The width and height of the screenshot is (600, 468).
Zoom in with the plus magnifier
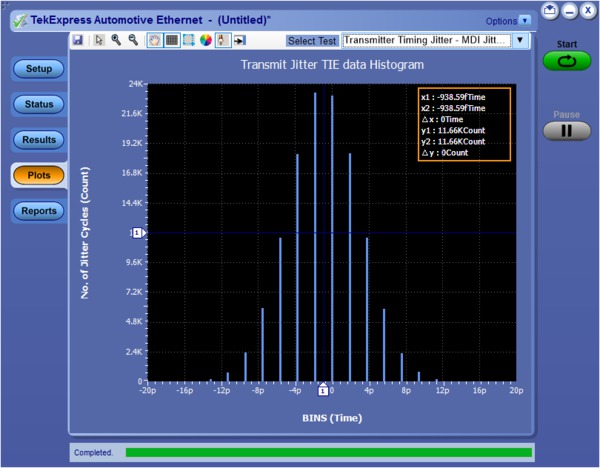116,40
